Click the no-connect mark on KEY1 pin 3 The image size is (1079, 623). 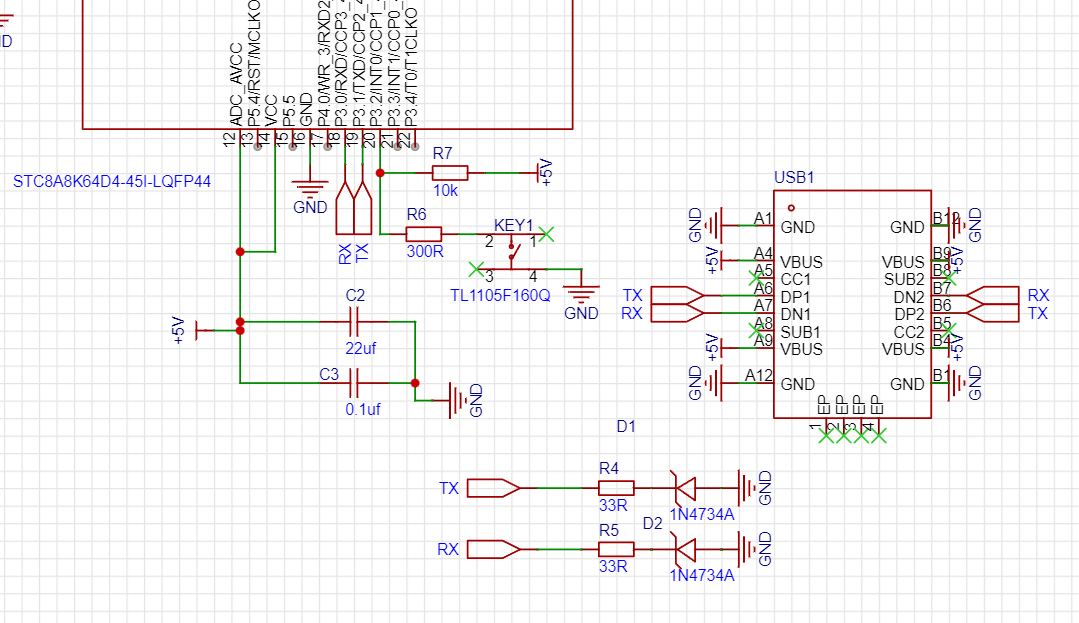tap(476, 268)
